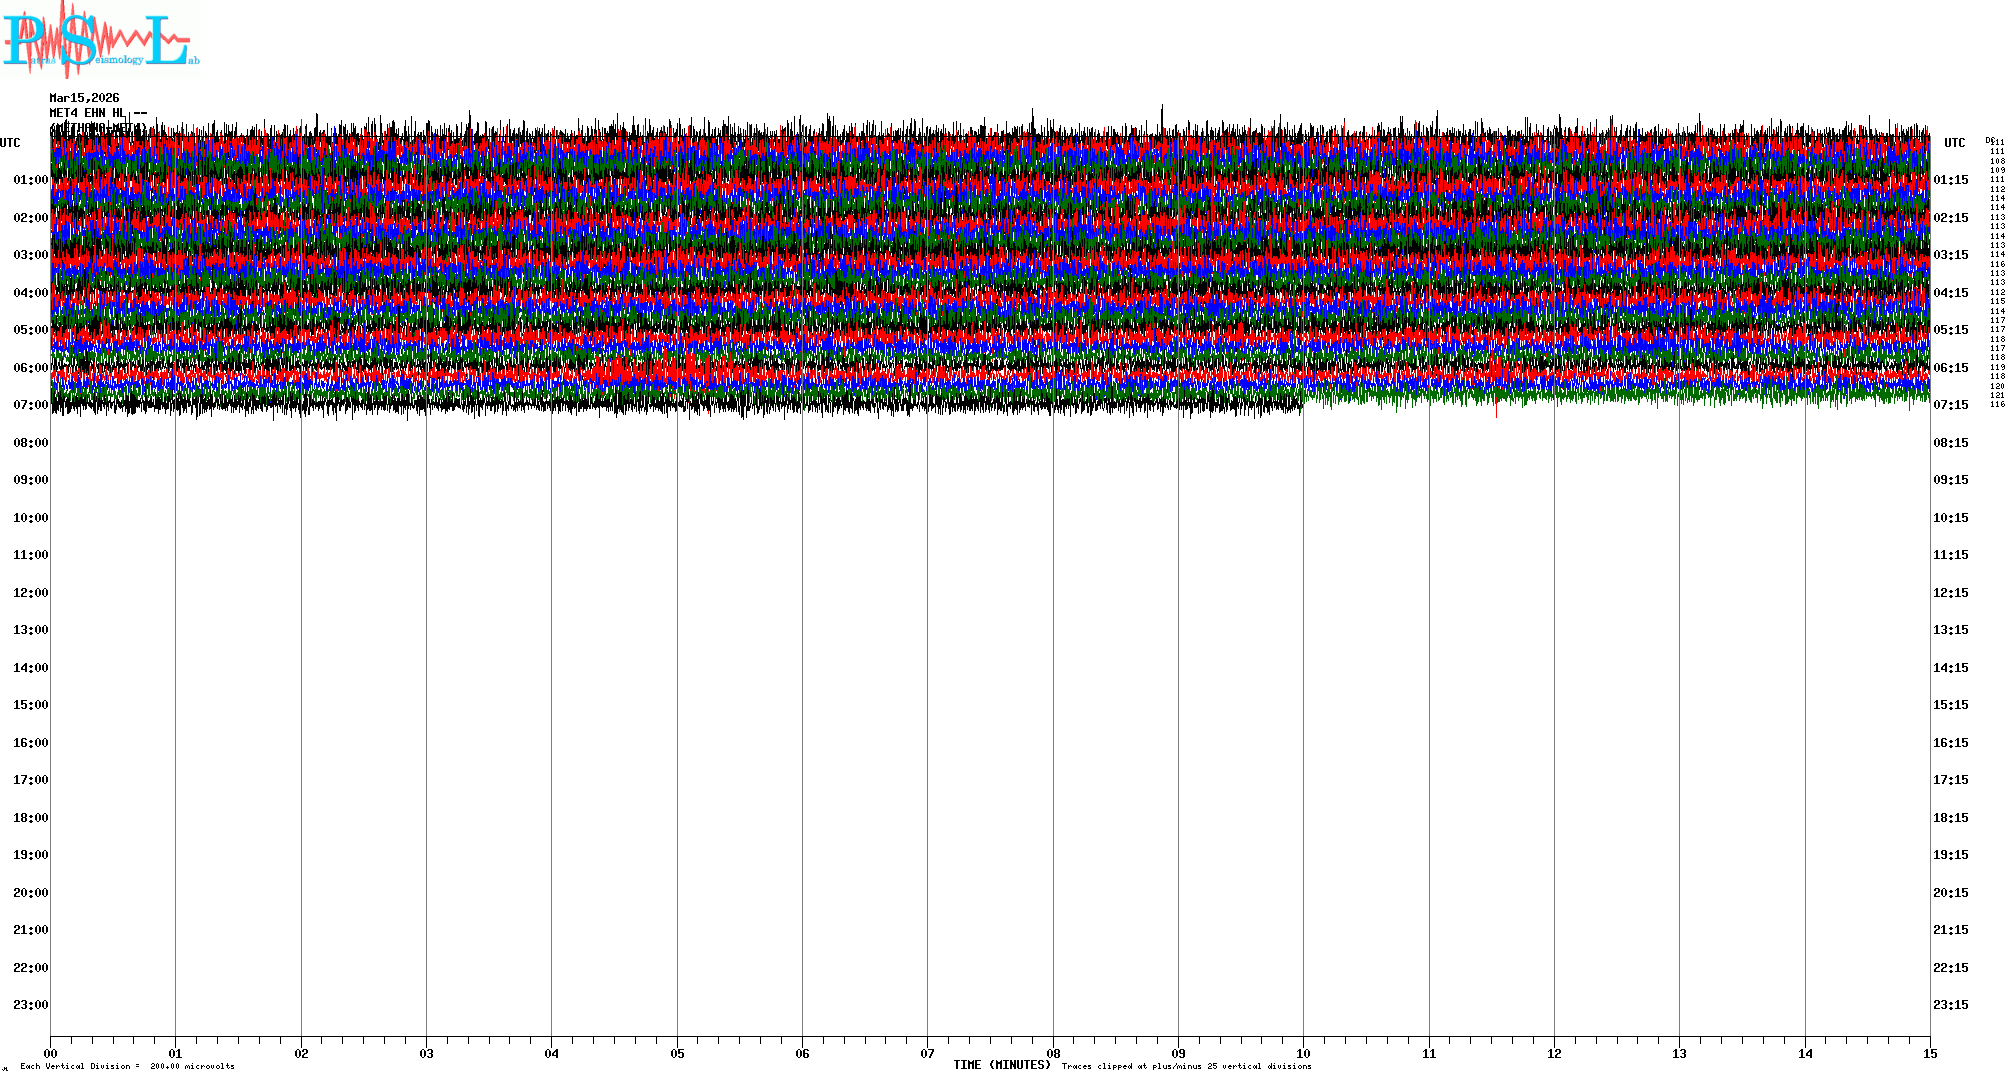
Task: Click minute marker 10 on bottom axis
Action: [1303, 1053]
